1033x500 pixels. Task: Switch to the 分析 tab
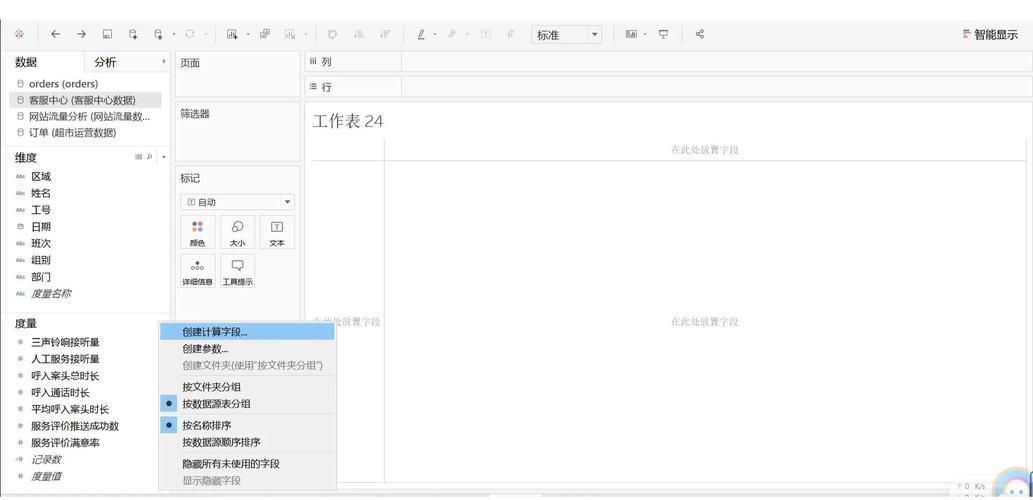pos(105,63)
